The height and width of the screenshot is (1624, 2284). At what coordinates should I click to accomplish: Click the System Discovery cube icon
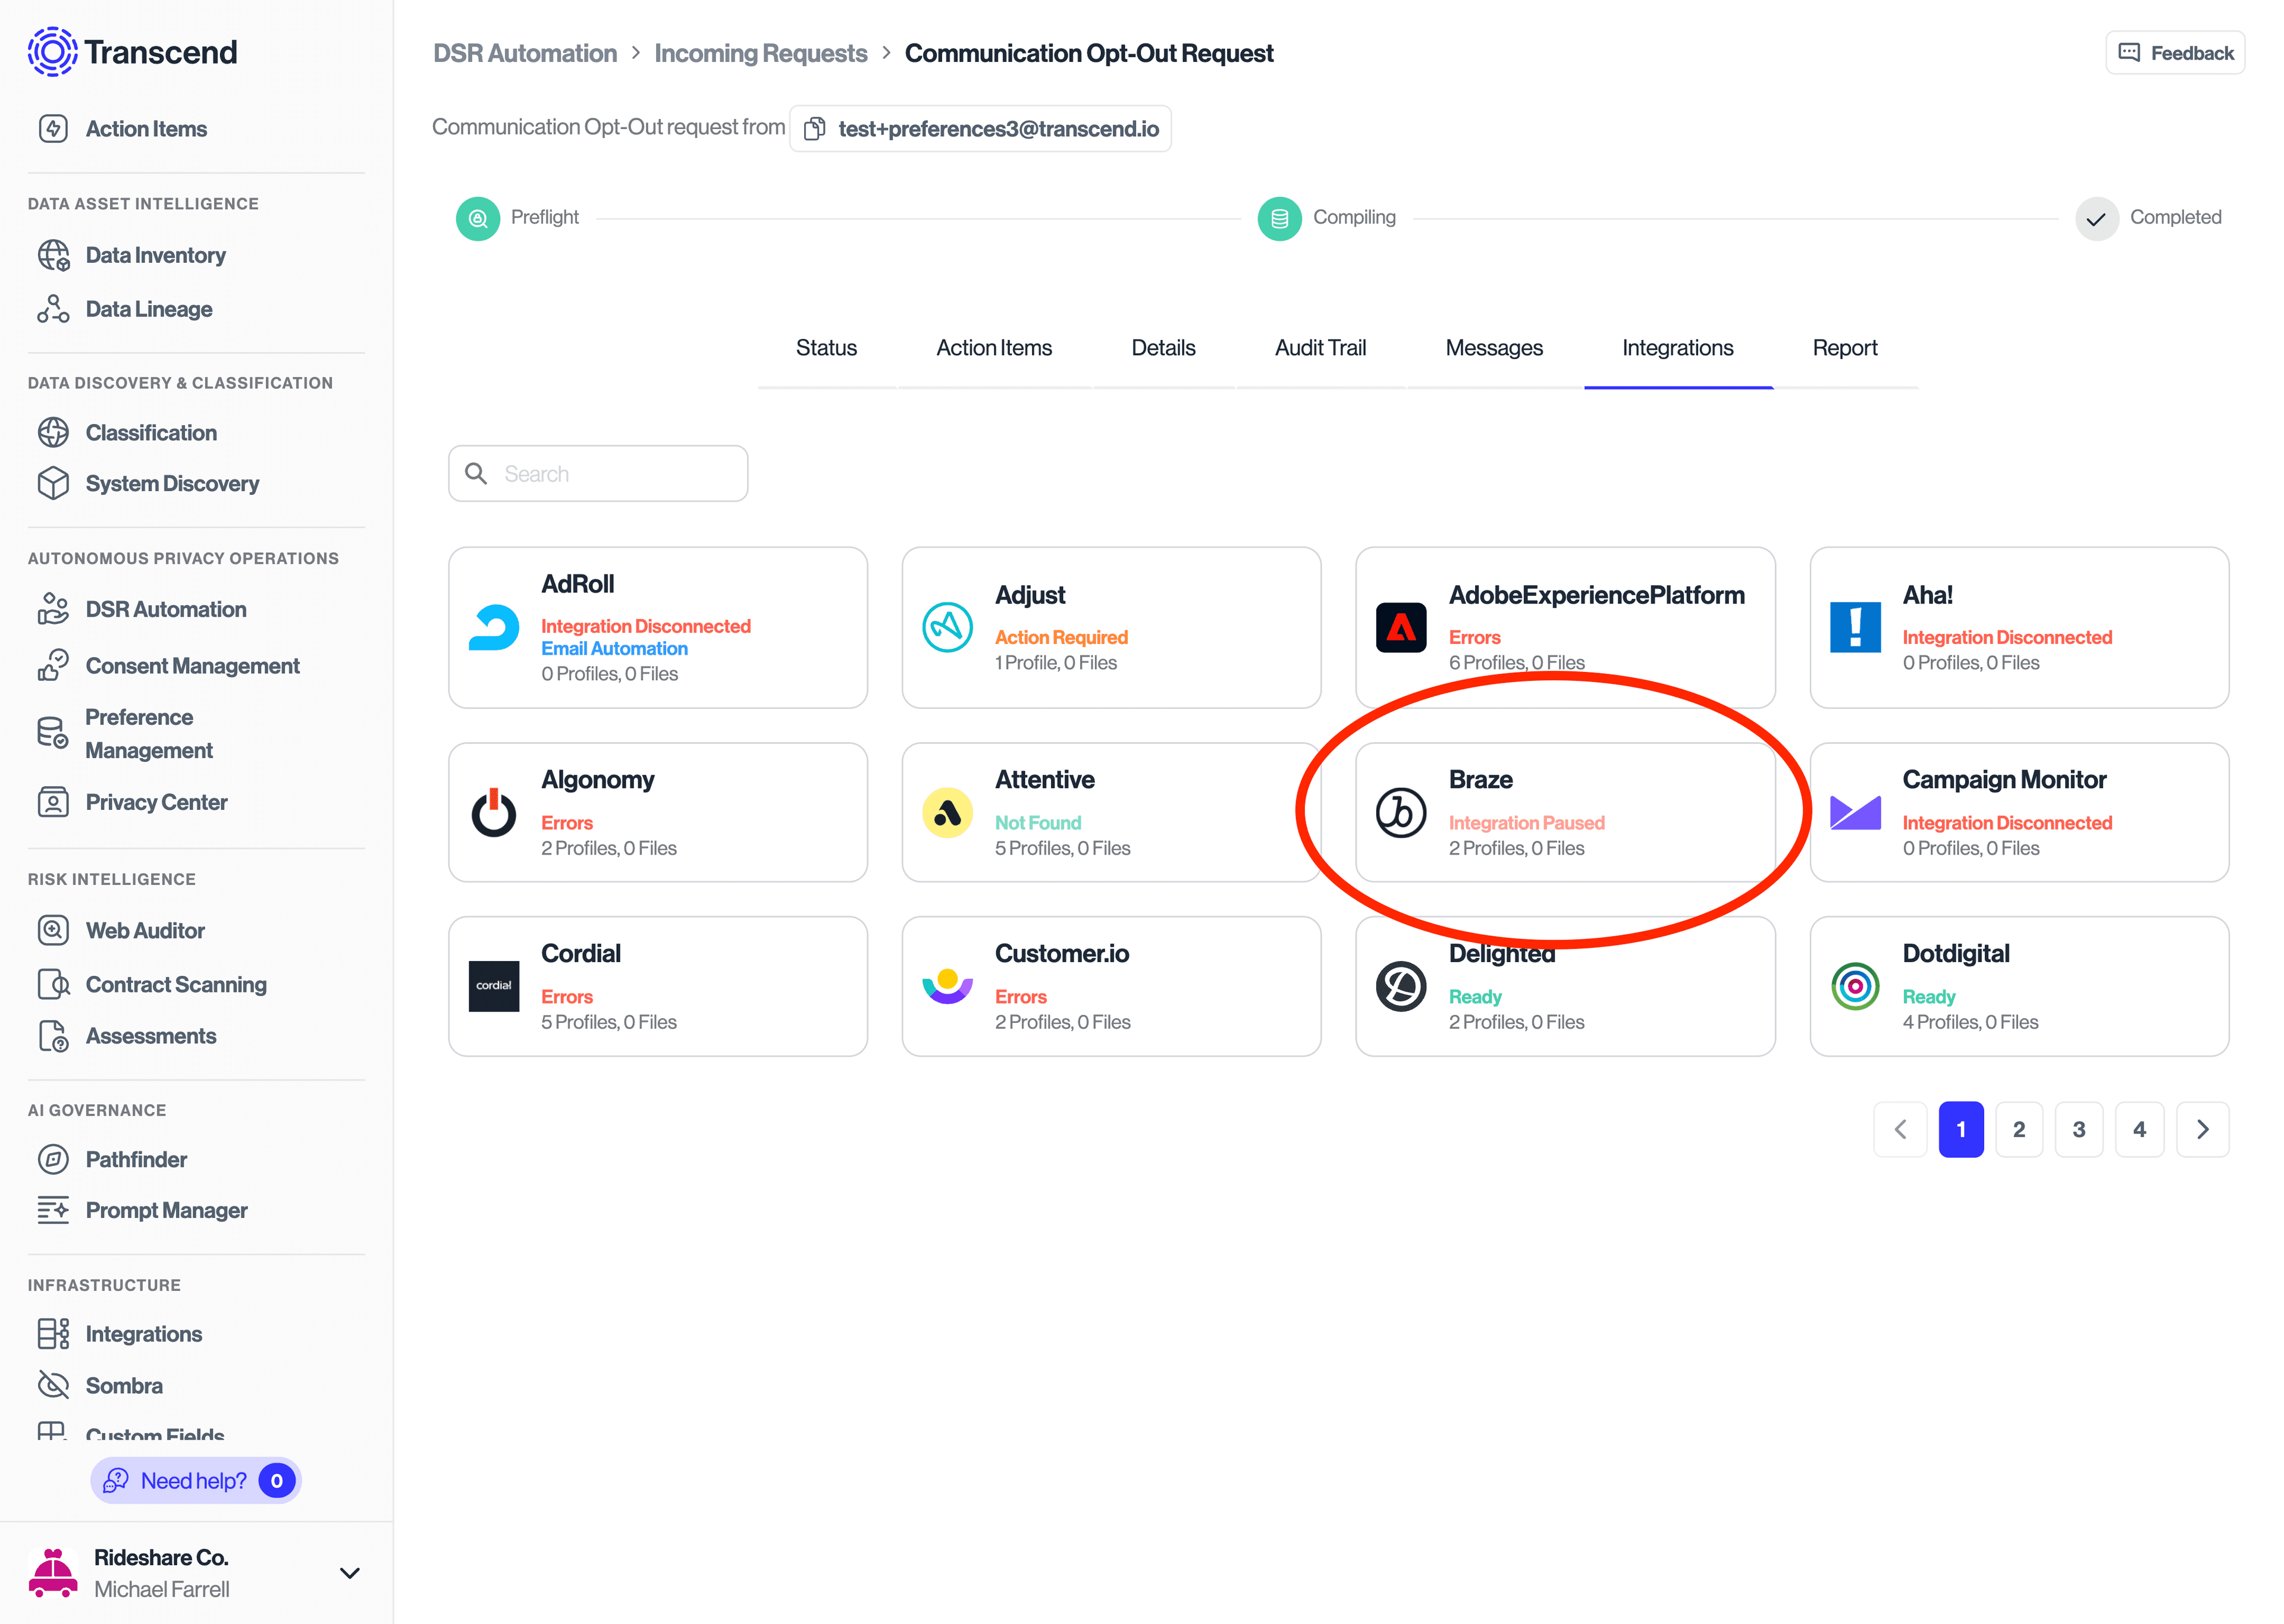point(53,483)
